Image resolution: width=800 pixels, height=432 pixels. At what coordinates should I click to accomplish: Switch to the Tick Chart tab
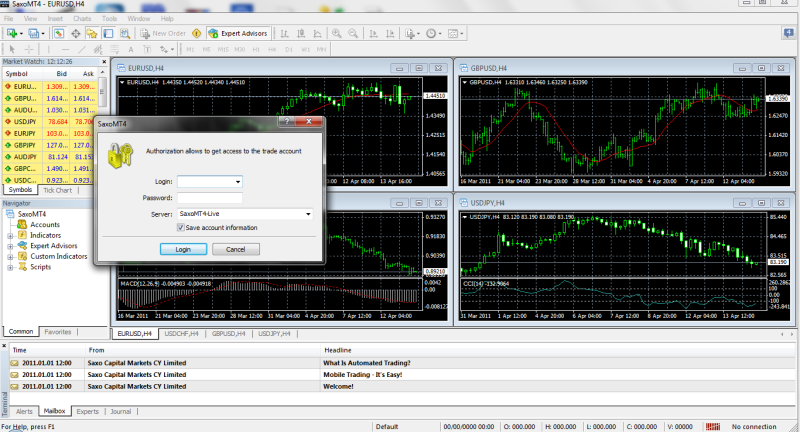pos(57,190)
